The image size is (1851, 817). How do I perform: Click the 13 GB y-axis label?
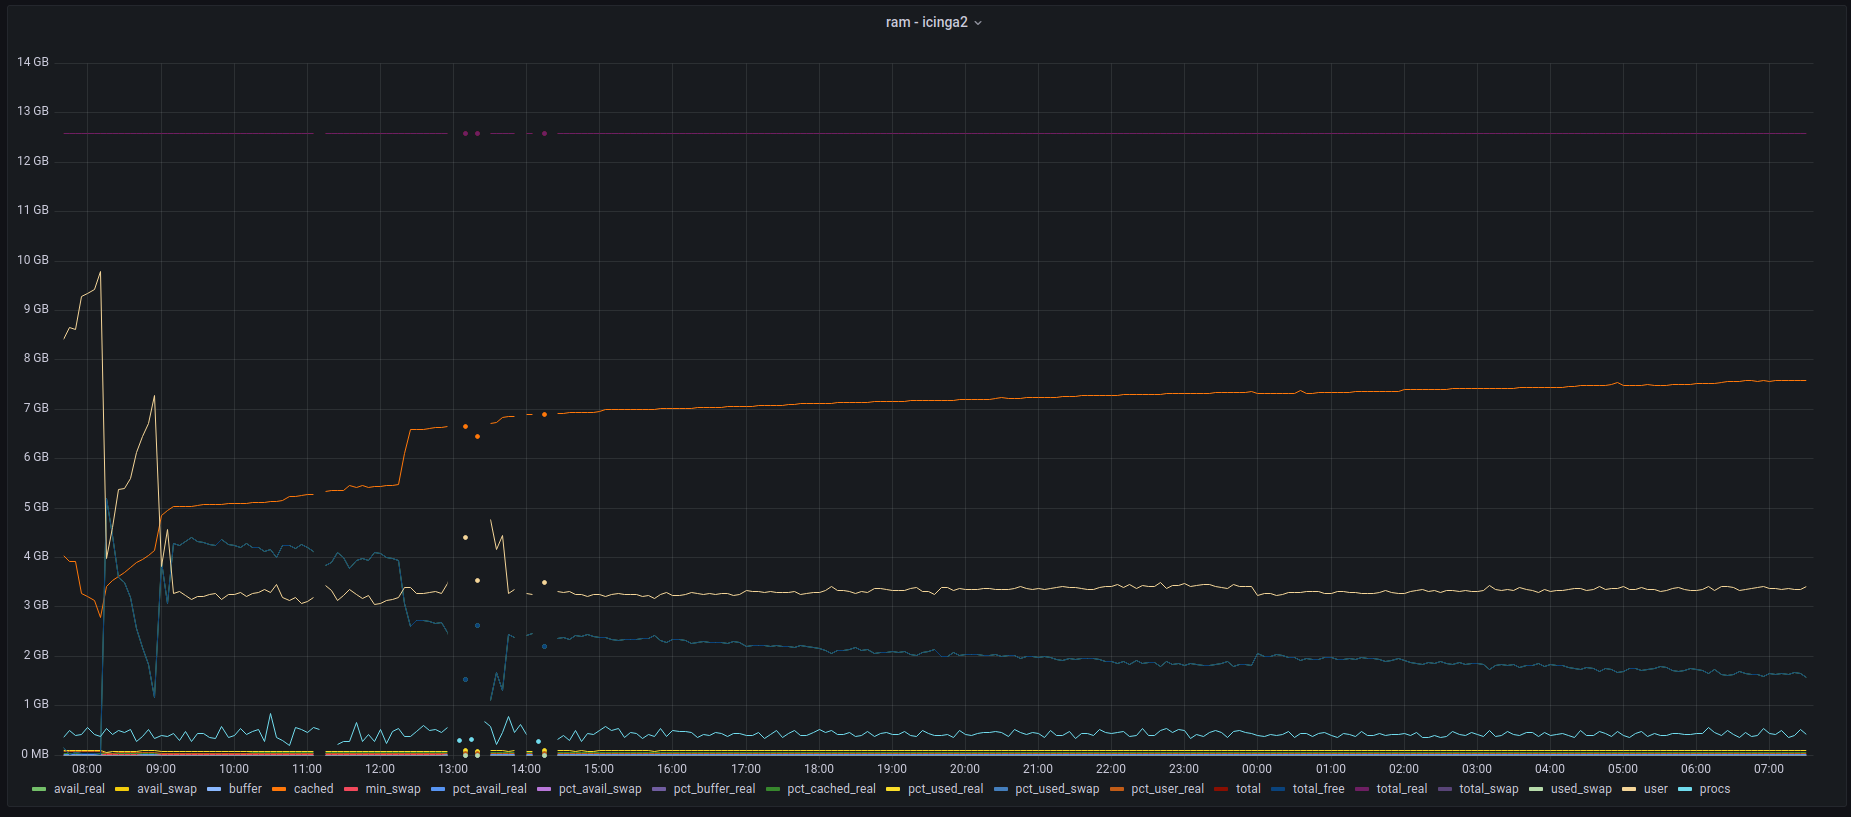[x=33, y=111]
